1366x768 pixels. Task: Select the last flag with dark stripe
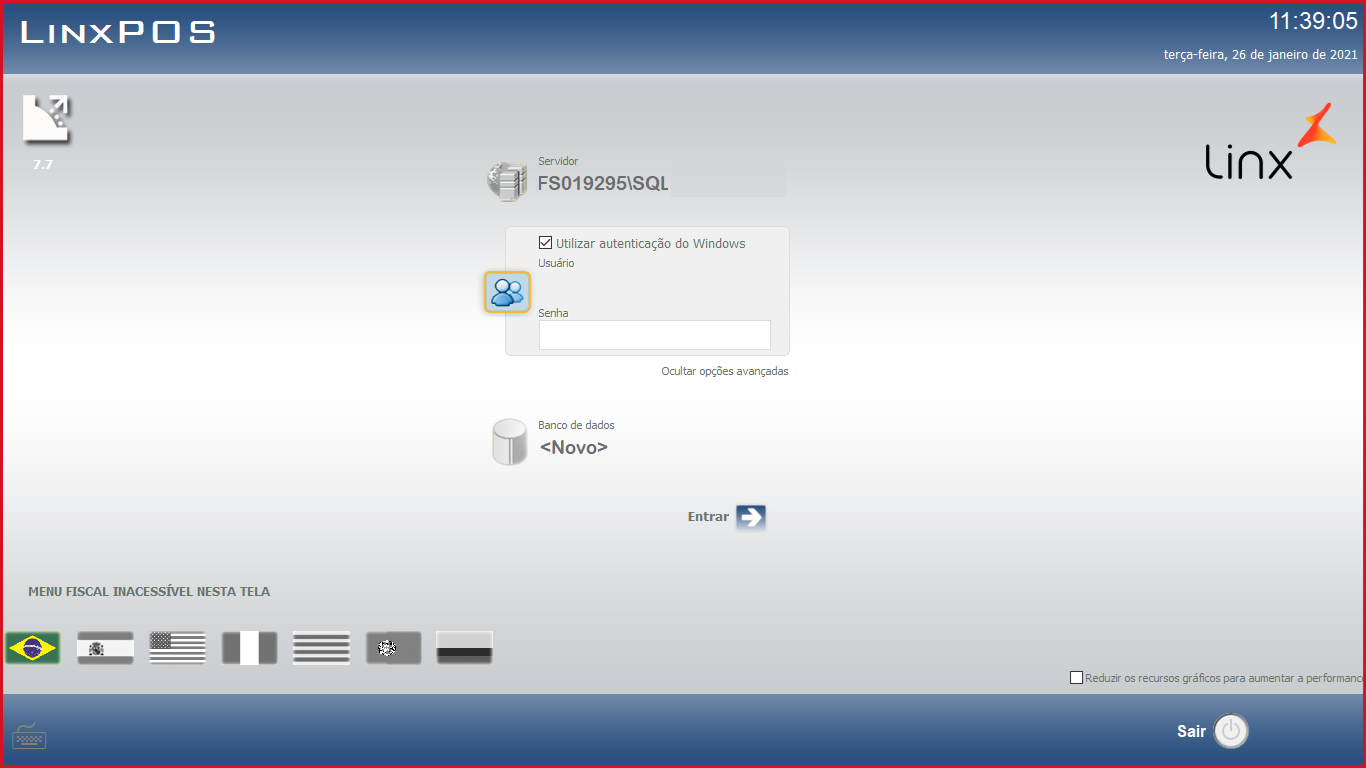(x=465, y=648)
